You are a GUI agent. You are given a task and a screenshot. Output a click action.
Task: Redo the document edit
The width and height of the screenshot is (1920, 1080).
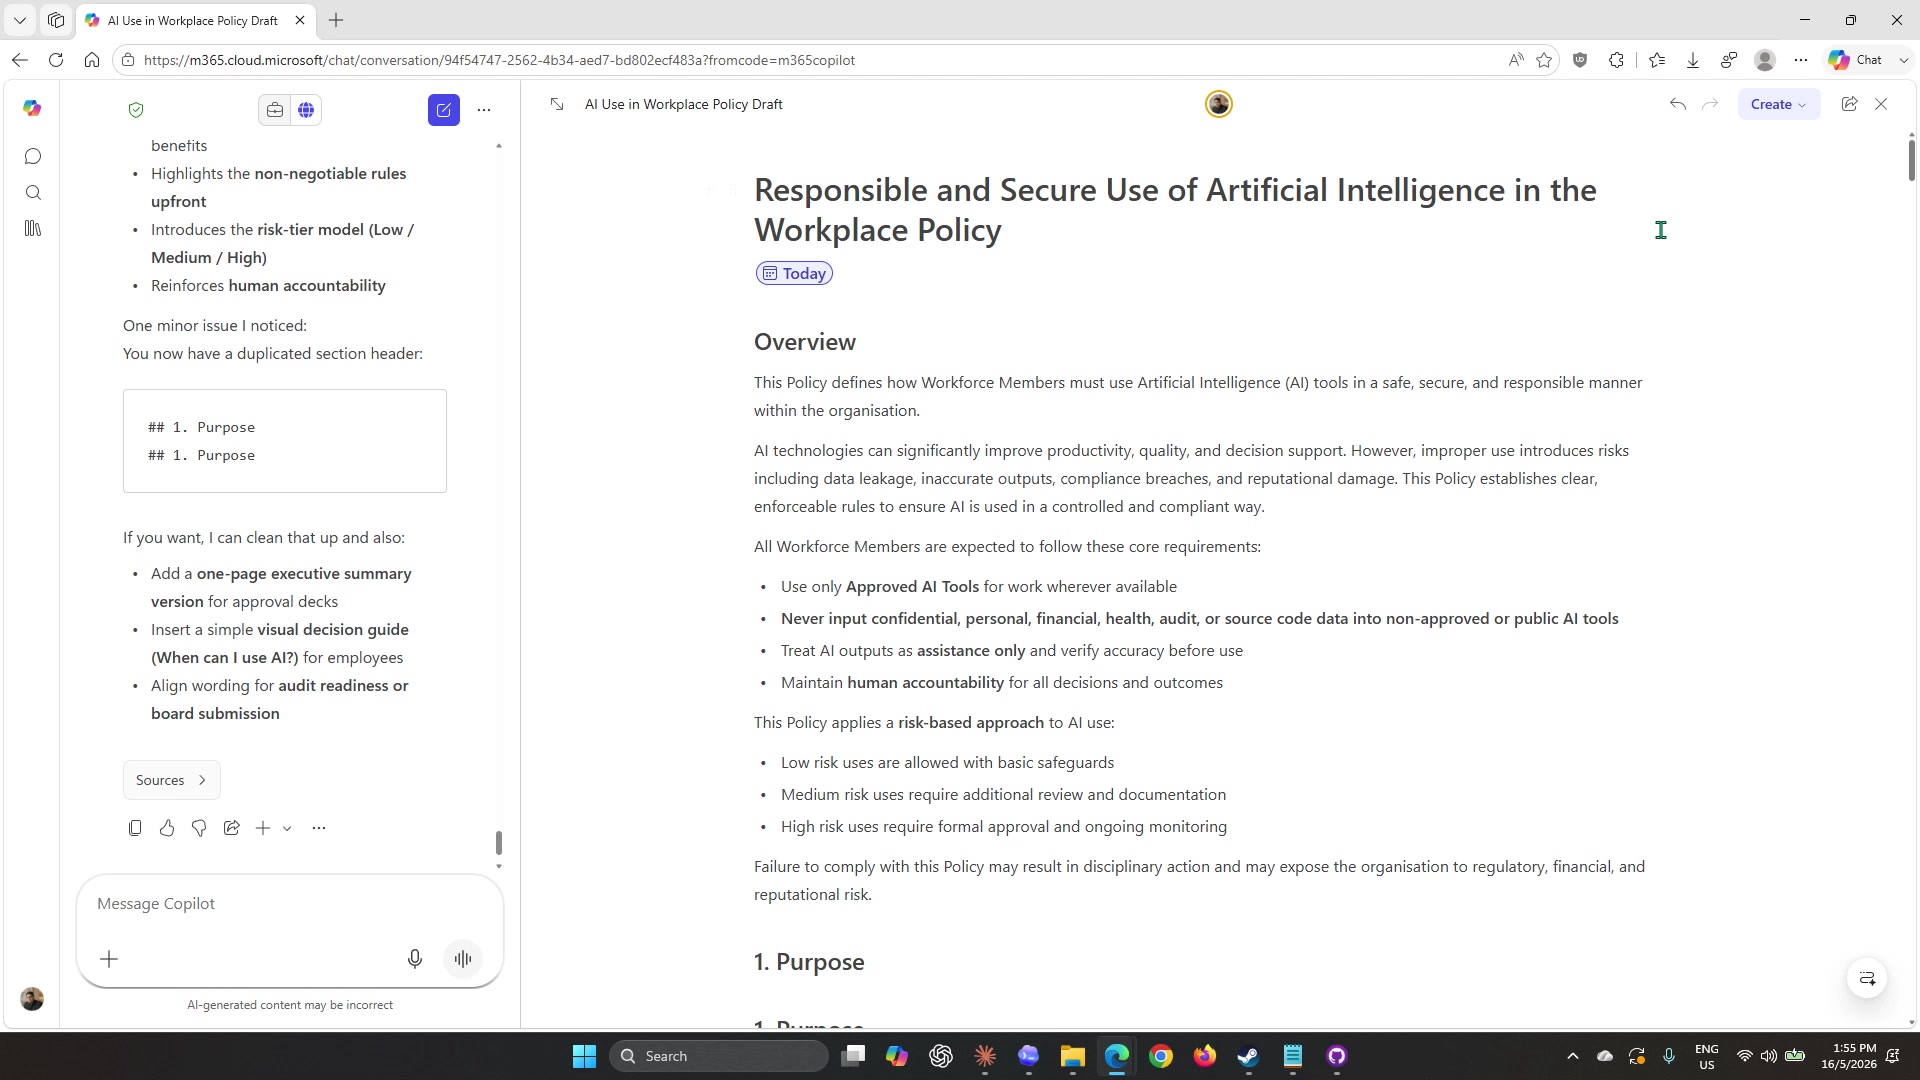(1710, 104)
